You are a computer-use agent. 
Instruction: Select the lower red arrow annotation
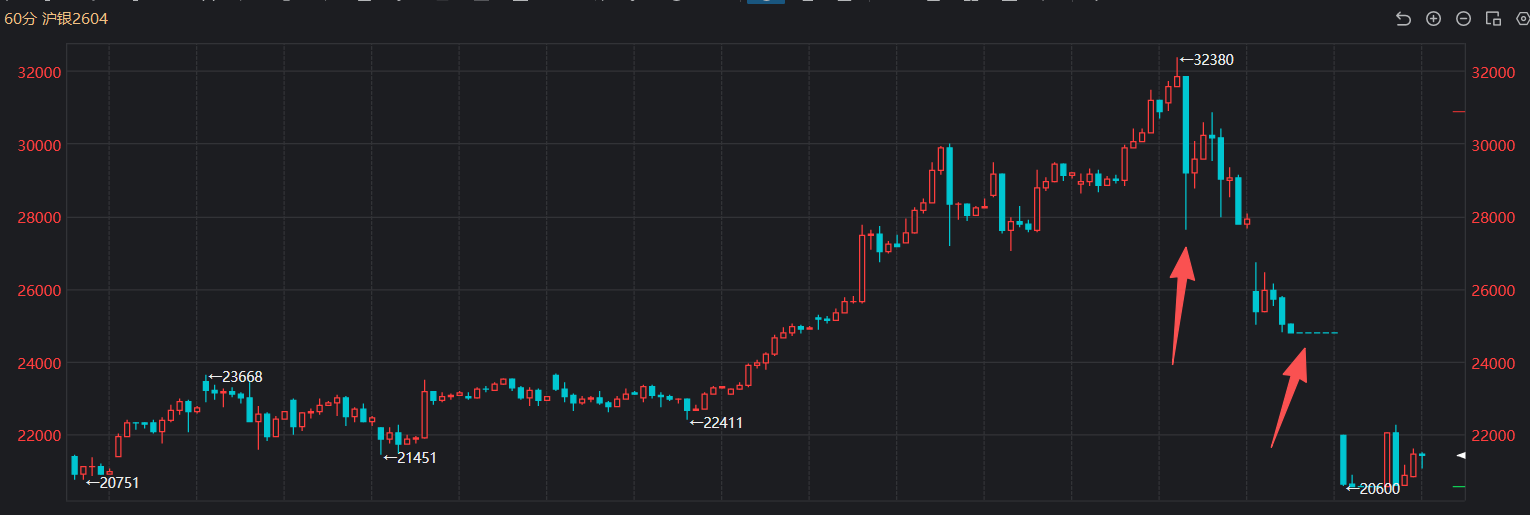click(x=1290, y=397)
